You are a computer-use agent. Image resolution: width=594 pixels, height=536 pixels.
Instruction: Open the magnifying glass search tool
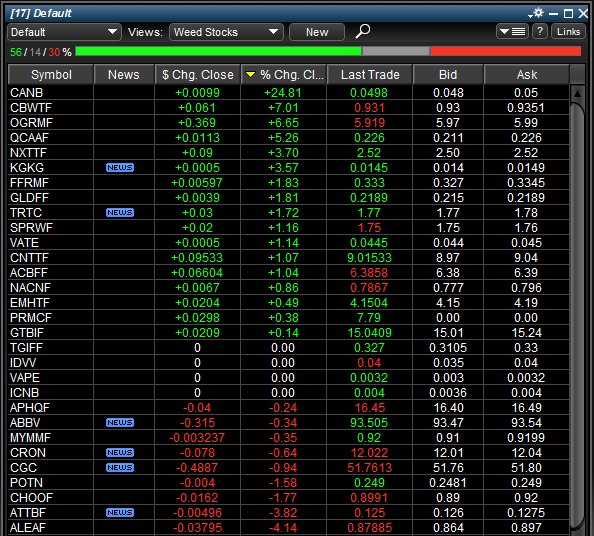363,31
